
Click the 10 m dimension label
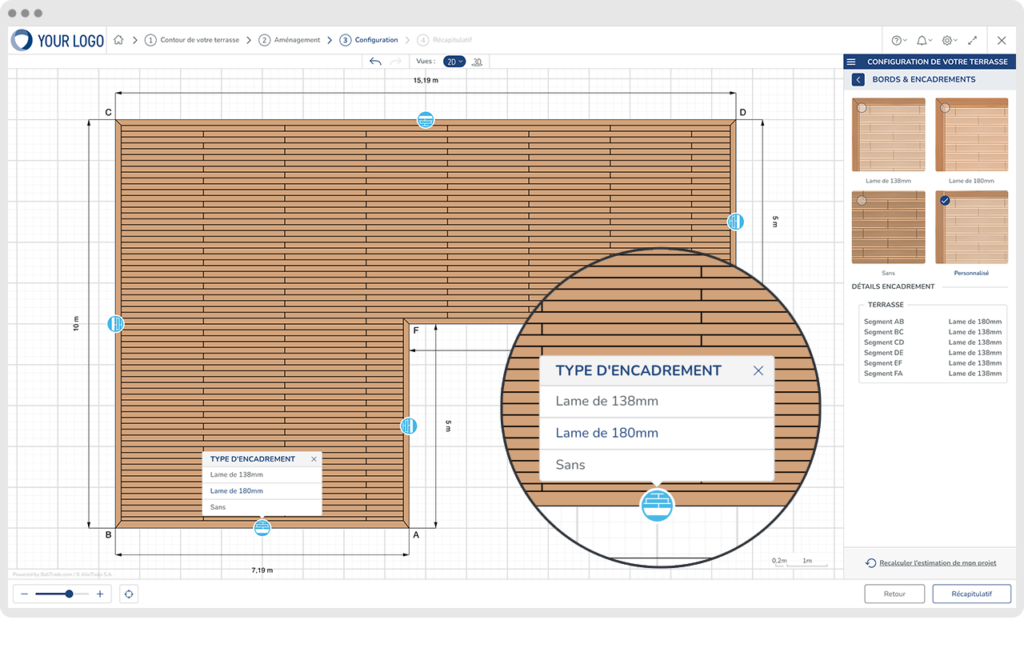coord(76,323)
